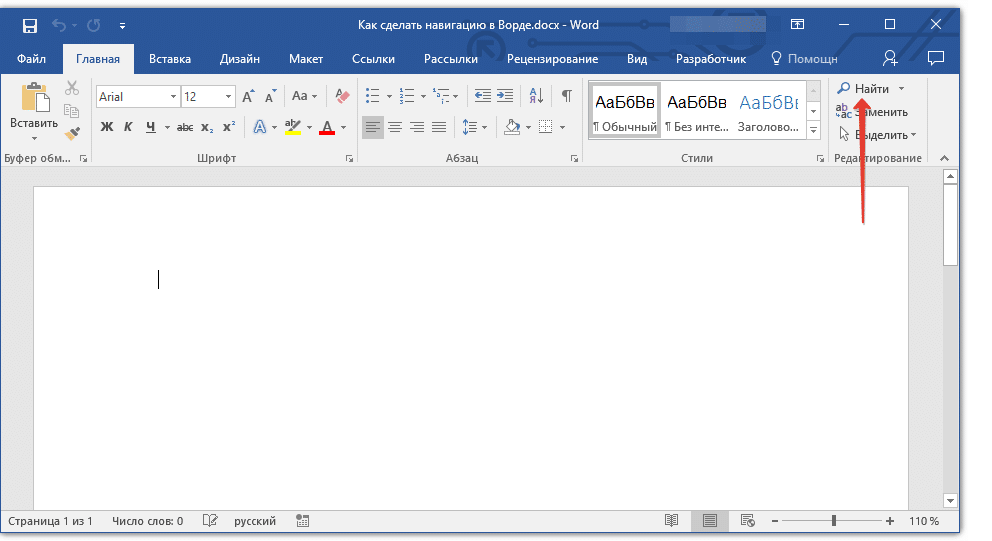Click the Save icon in title bar
Image resolution: width=992 pixels, height=541 pixels.
click(x=30, y=24)
